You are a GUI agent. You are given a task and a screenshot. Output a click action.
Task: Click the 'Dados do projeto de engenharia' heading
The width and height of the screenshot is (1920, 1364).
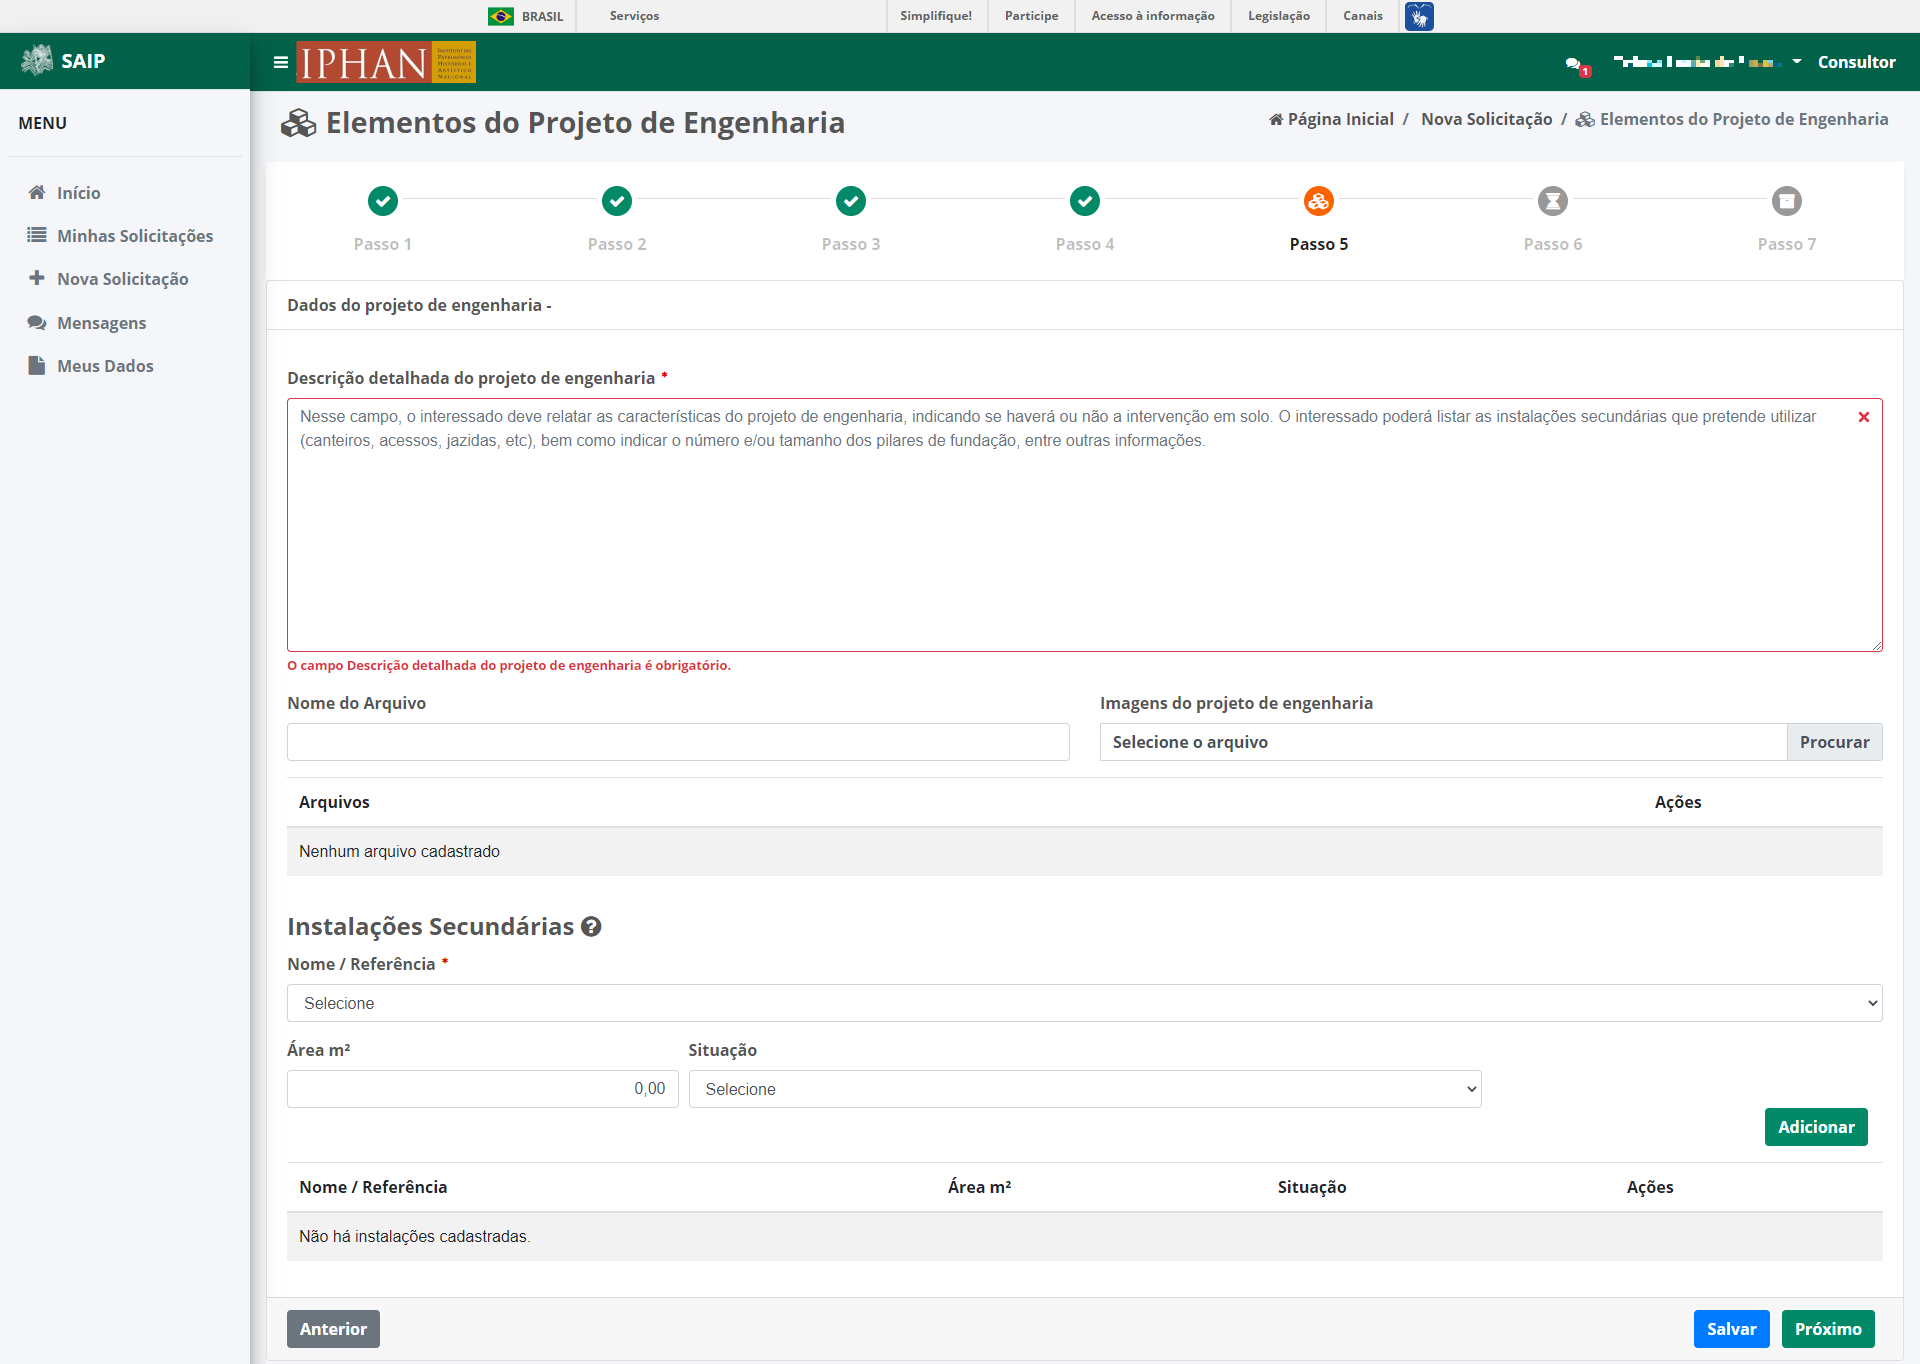tap(419, 305)
